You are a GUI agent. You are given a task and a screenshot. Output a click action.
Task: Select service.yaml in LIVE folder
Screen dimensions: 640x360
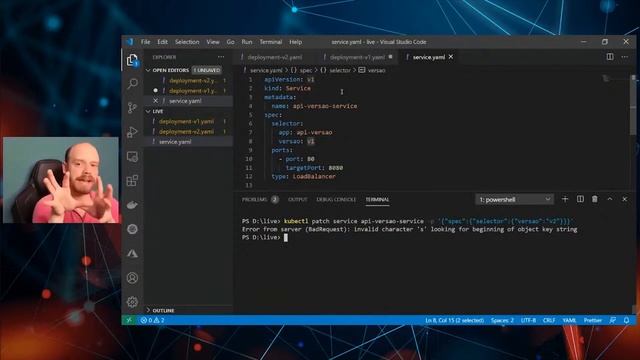coord(175,142)
